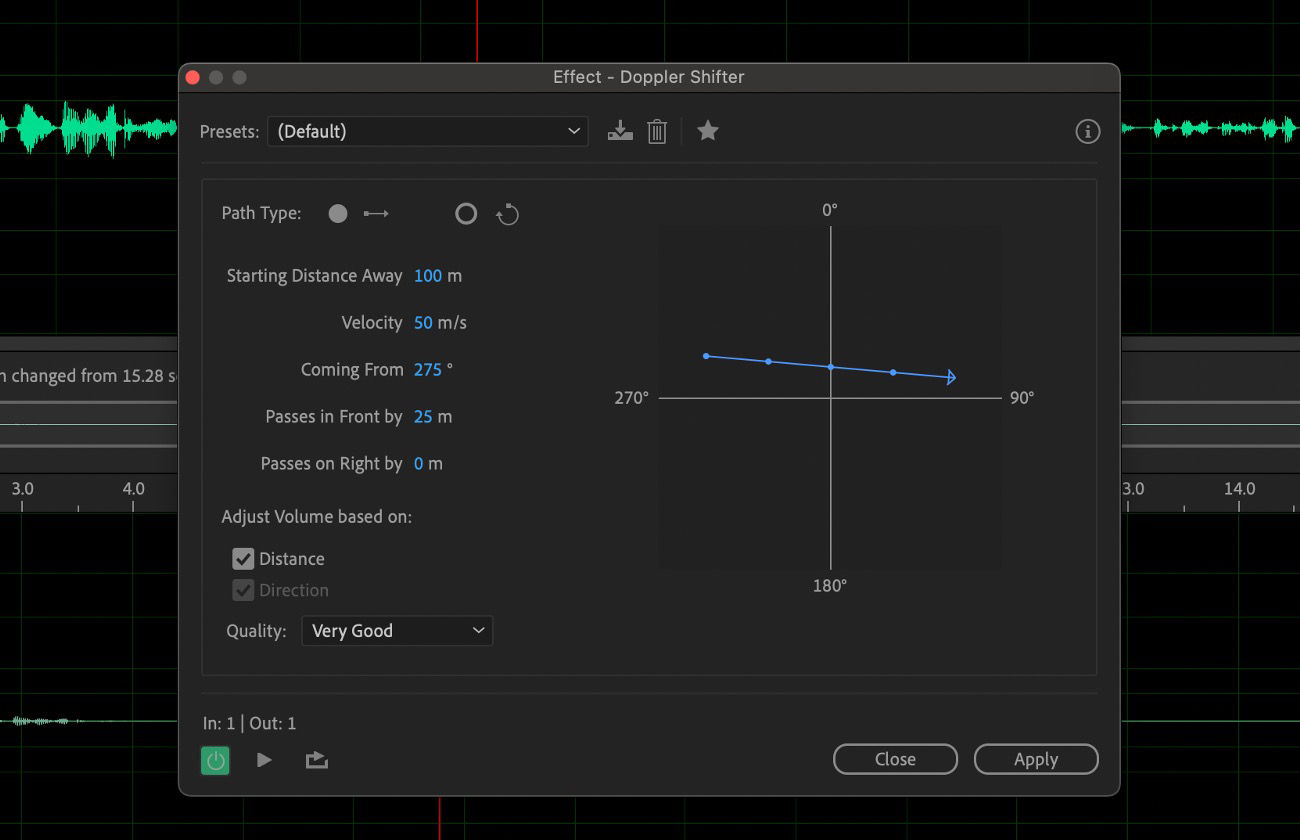Toggle the Direction volume checkbox
This screenshot has width=1300, height=840.
point(243,590)
